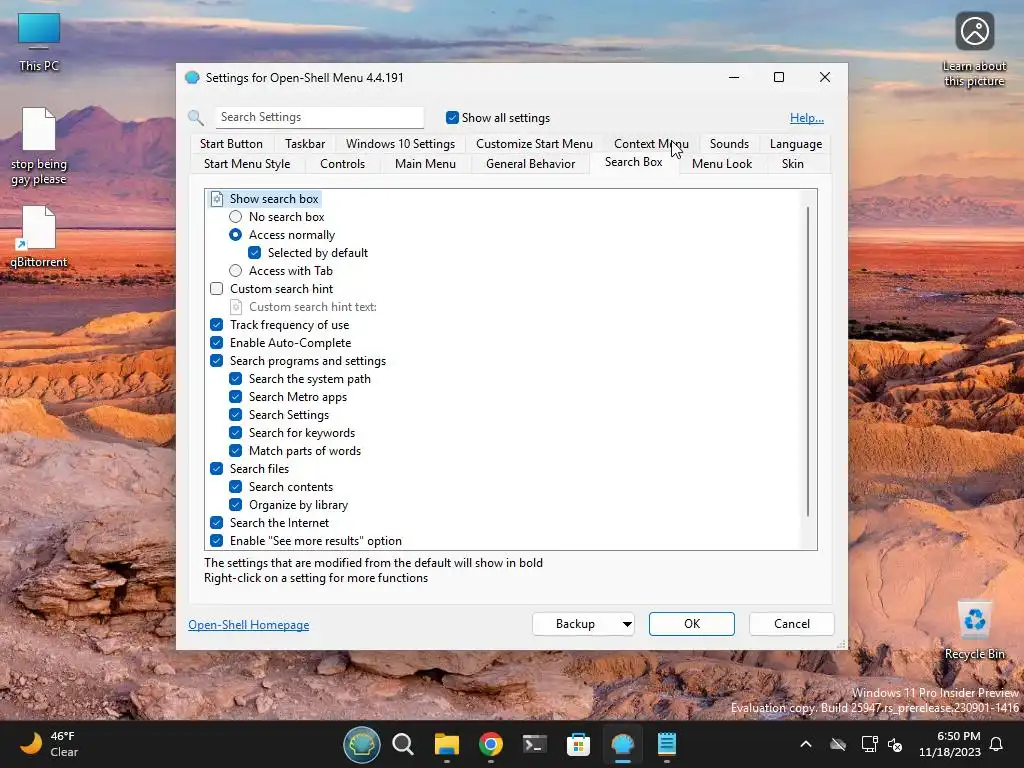Open the Sounds tab
Viewport: 1024px width, 768px height.
point(729,144)
